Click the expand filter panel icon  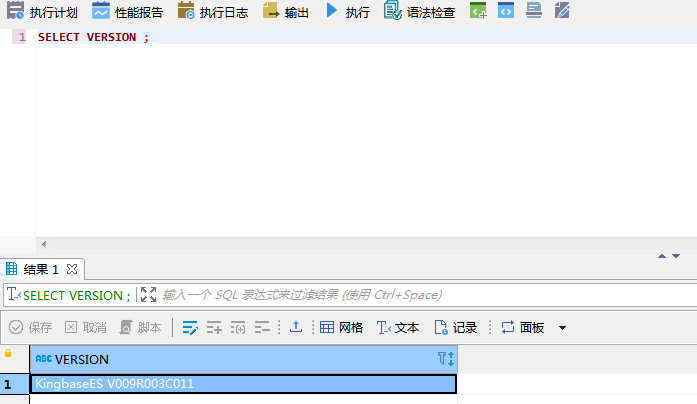pyautogui.click(x=149, y=295)
